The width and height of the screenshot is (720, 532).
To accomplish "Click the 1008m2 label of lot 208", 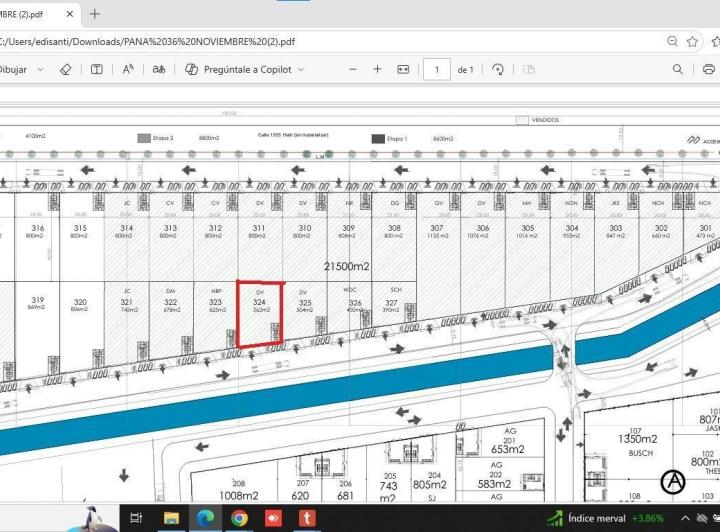I will 239,496.
